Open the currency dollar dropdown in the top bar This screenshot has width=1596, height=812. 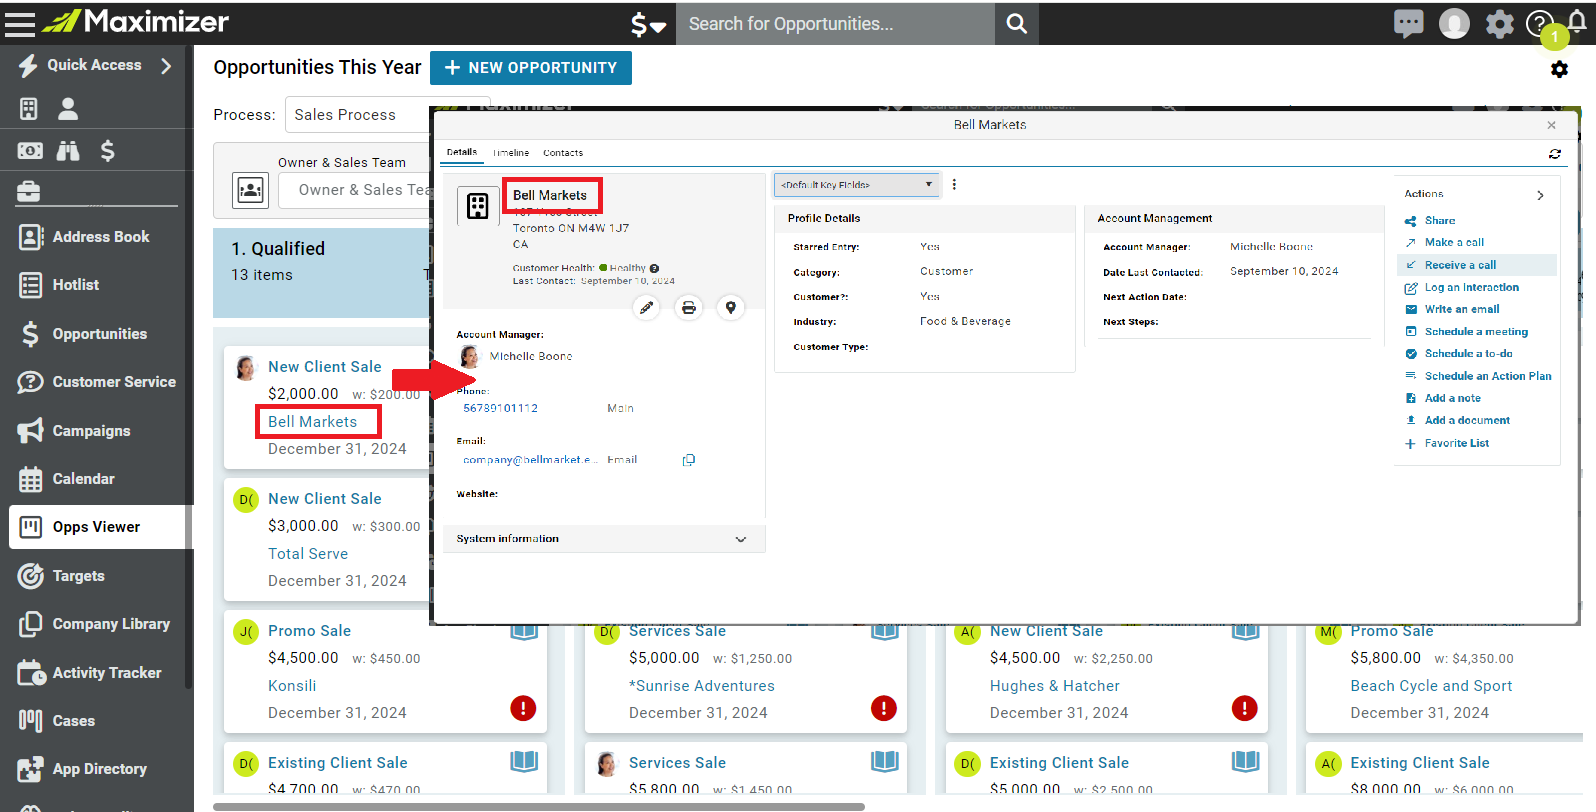pos(648,24)
